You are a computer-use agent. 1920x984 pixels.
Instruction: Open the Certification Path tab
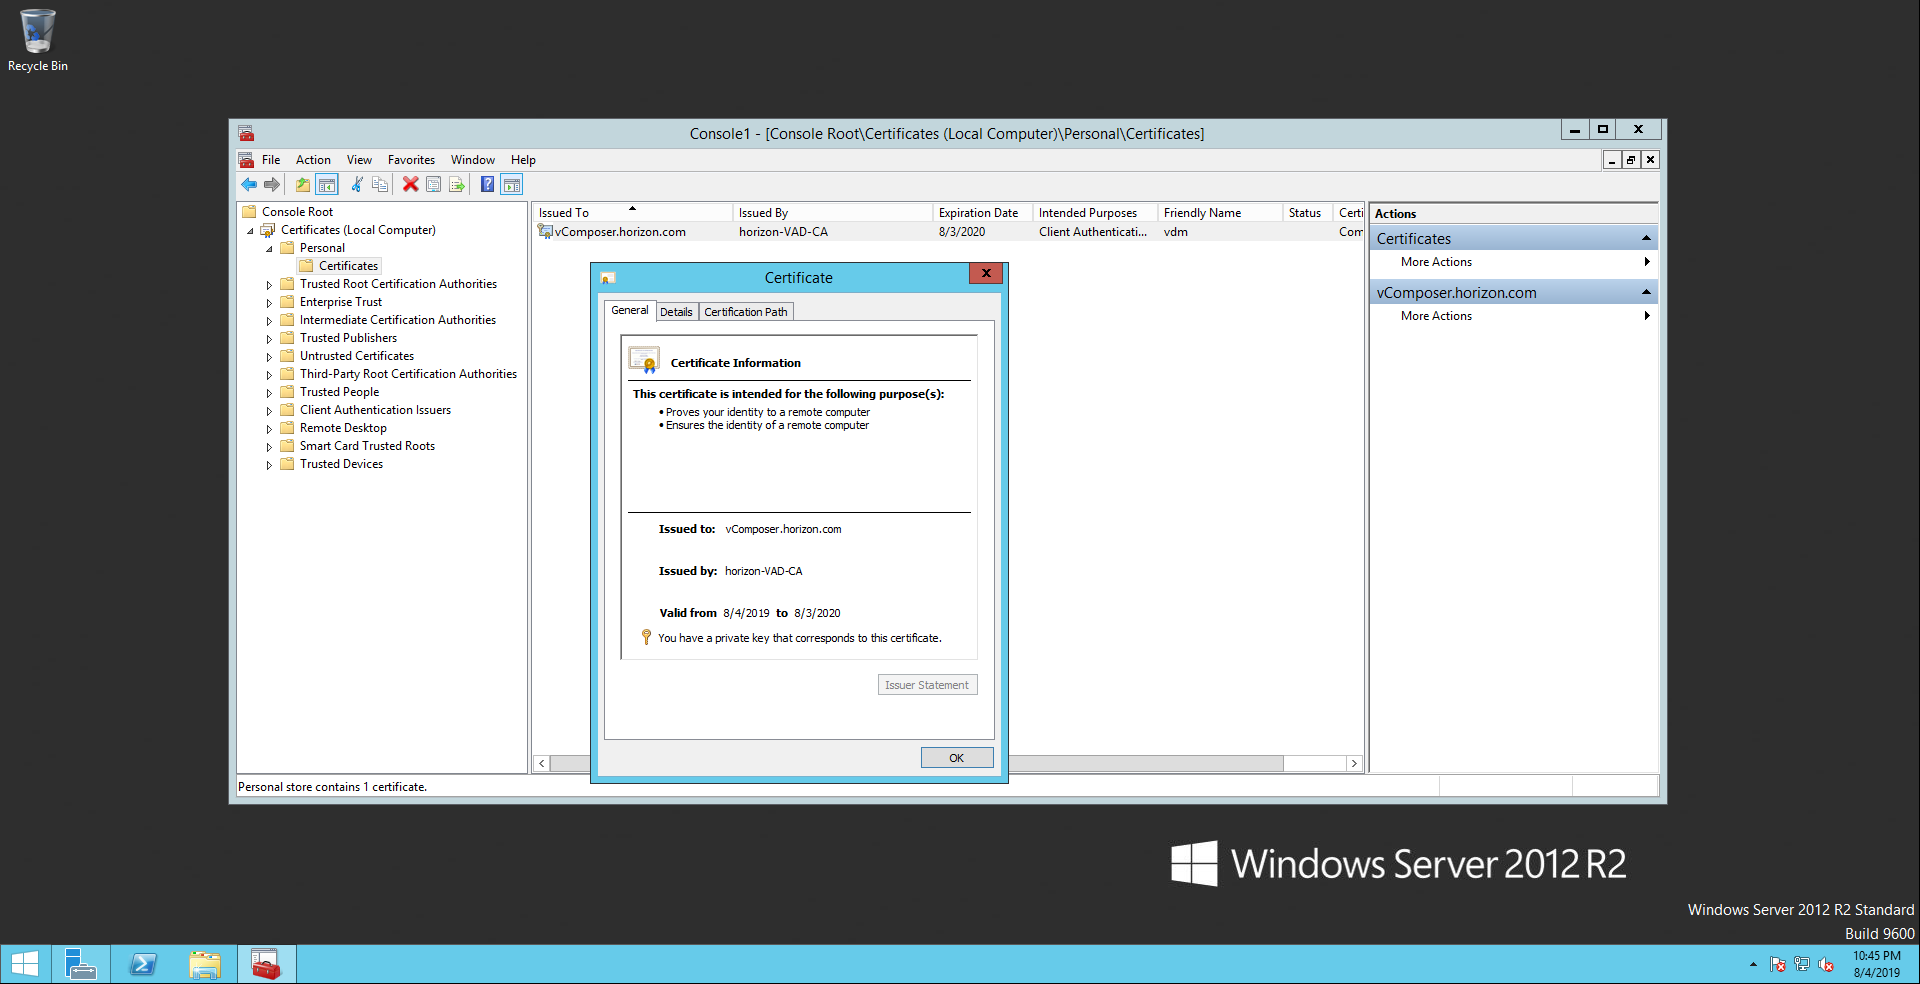pos(745,312)
